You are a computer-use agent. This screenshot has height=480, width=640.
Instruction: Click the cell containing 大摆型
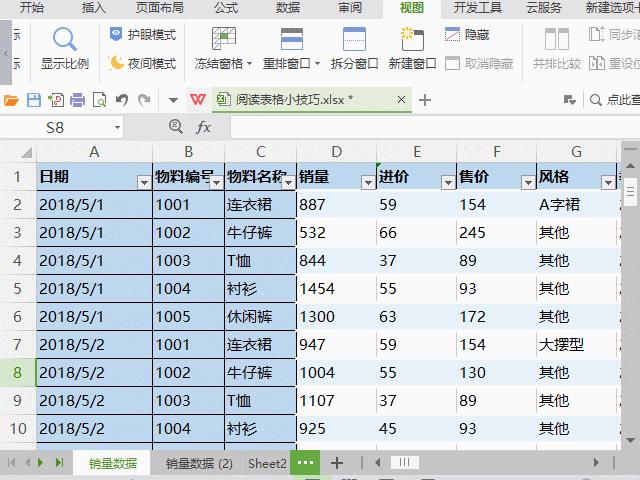[x=576, y=344]
